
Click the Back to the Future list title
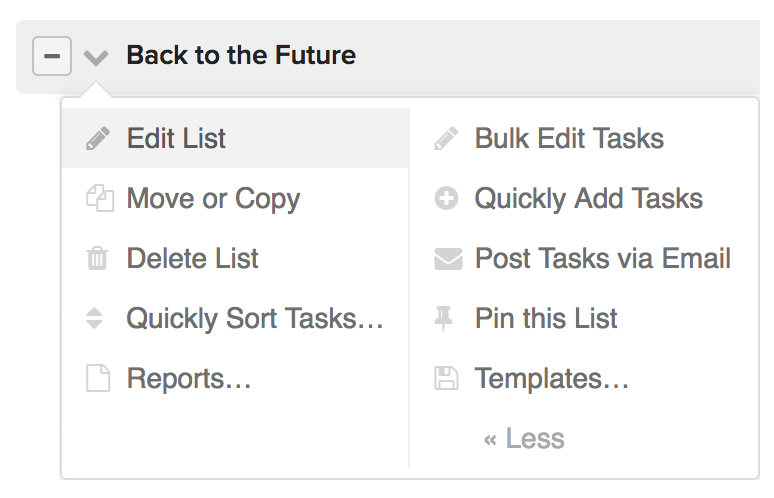point(241,55)
